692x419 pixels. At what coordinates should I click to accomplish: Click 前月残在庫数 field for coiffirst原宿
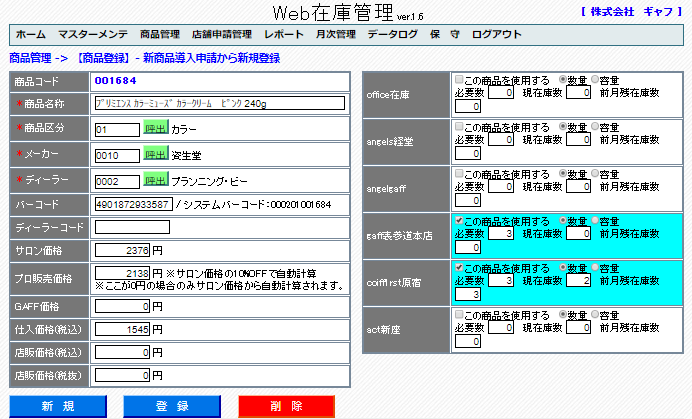(468, 294)
